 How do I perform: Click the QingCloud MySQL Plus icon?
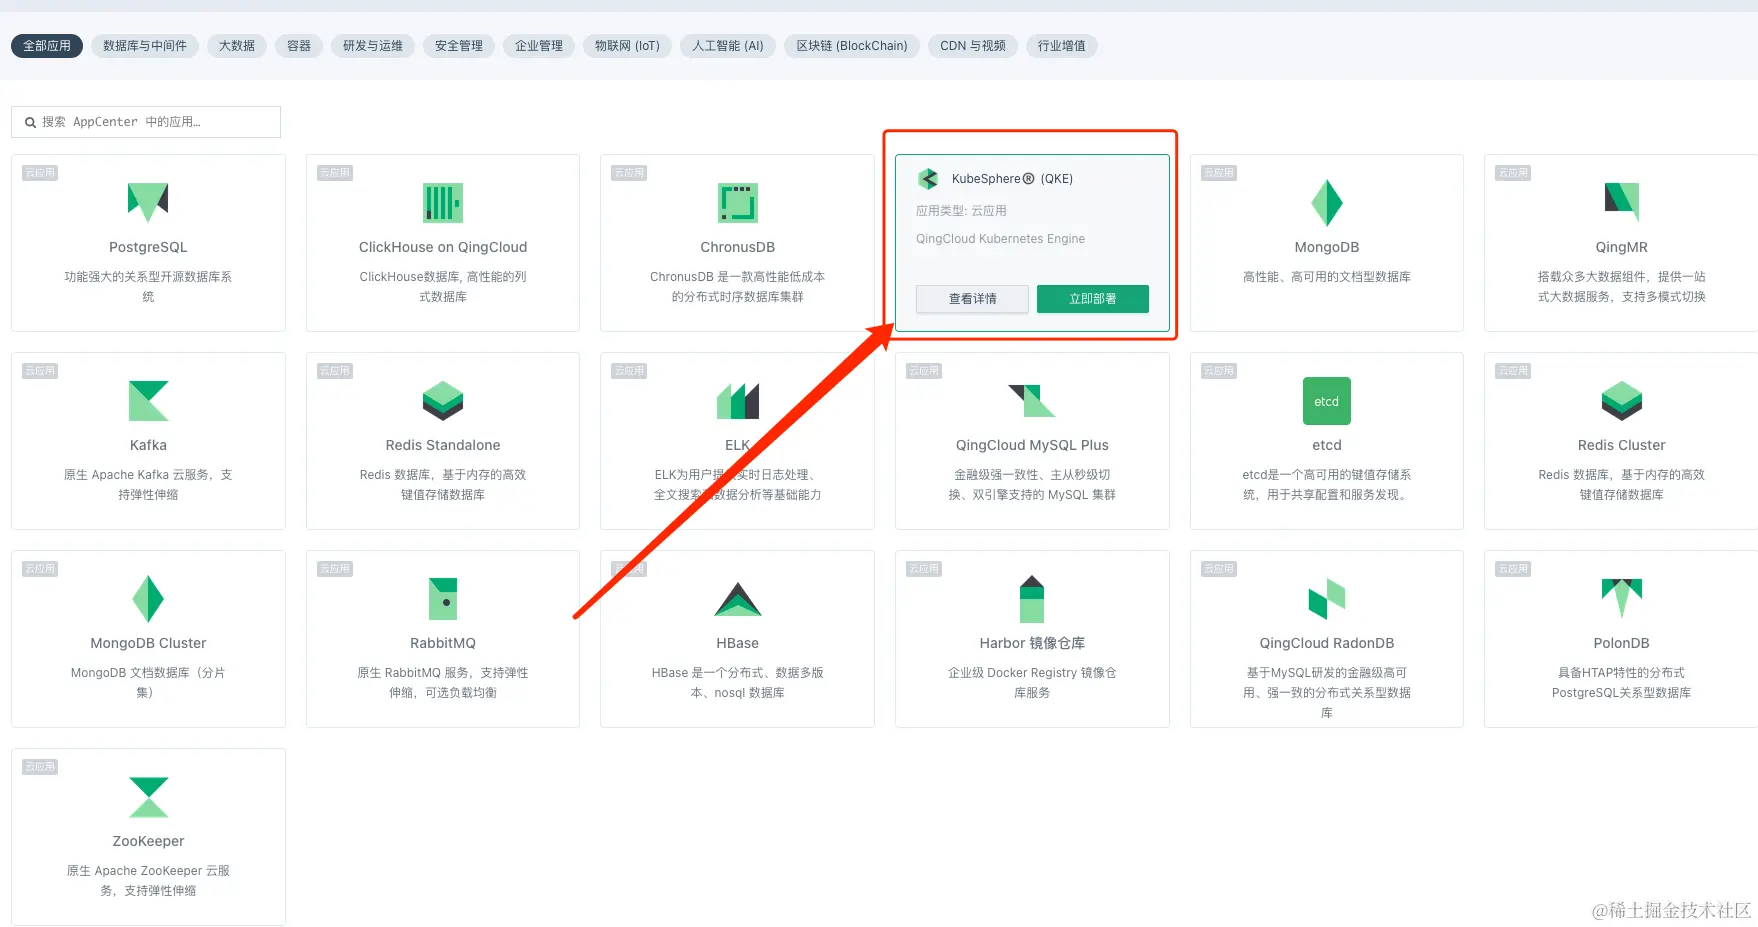point(1032,401)
